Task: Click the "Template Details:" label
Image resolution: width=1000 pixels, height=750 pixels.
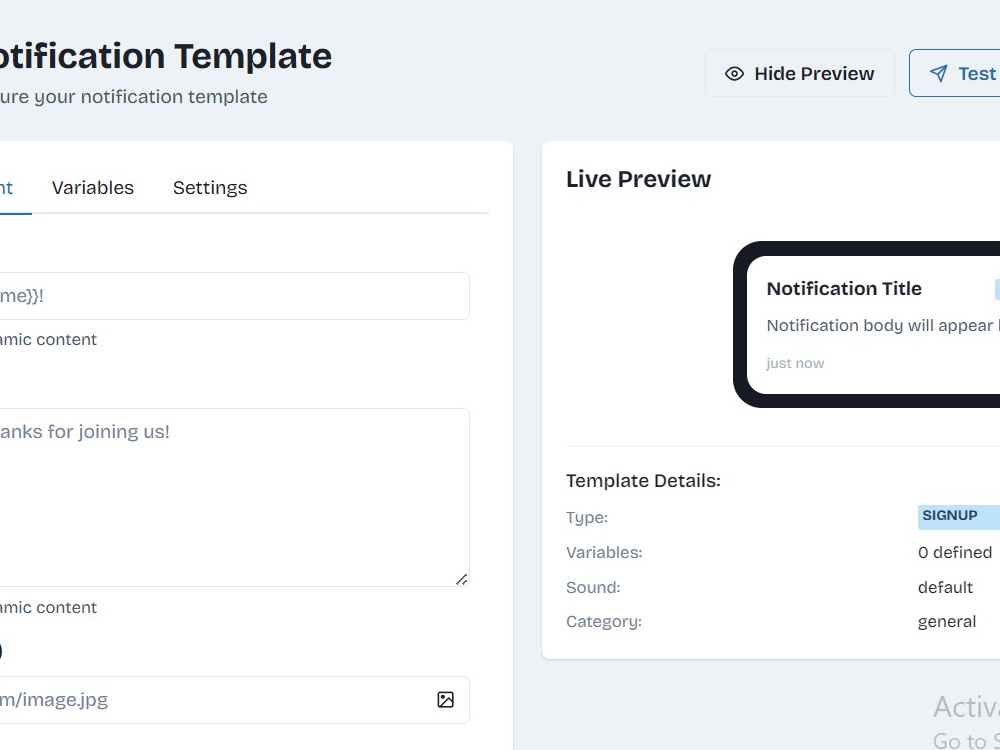Action: pyautogui.click(x=643, y=481)
